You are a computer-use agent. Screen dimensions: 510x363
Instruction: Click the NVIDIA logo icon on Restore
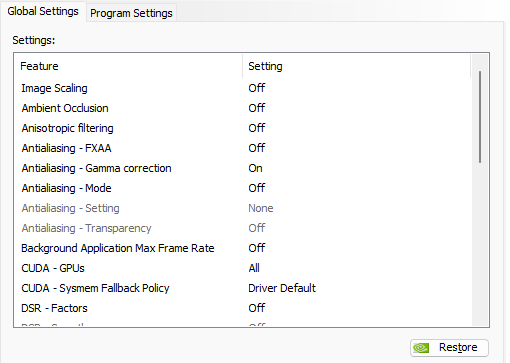point(421,348)
